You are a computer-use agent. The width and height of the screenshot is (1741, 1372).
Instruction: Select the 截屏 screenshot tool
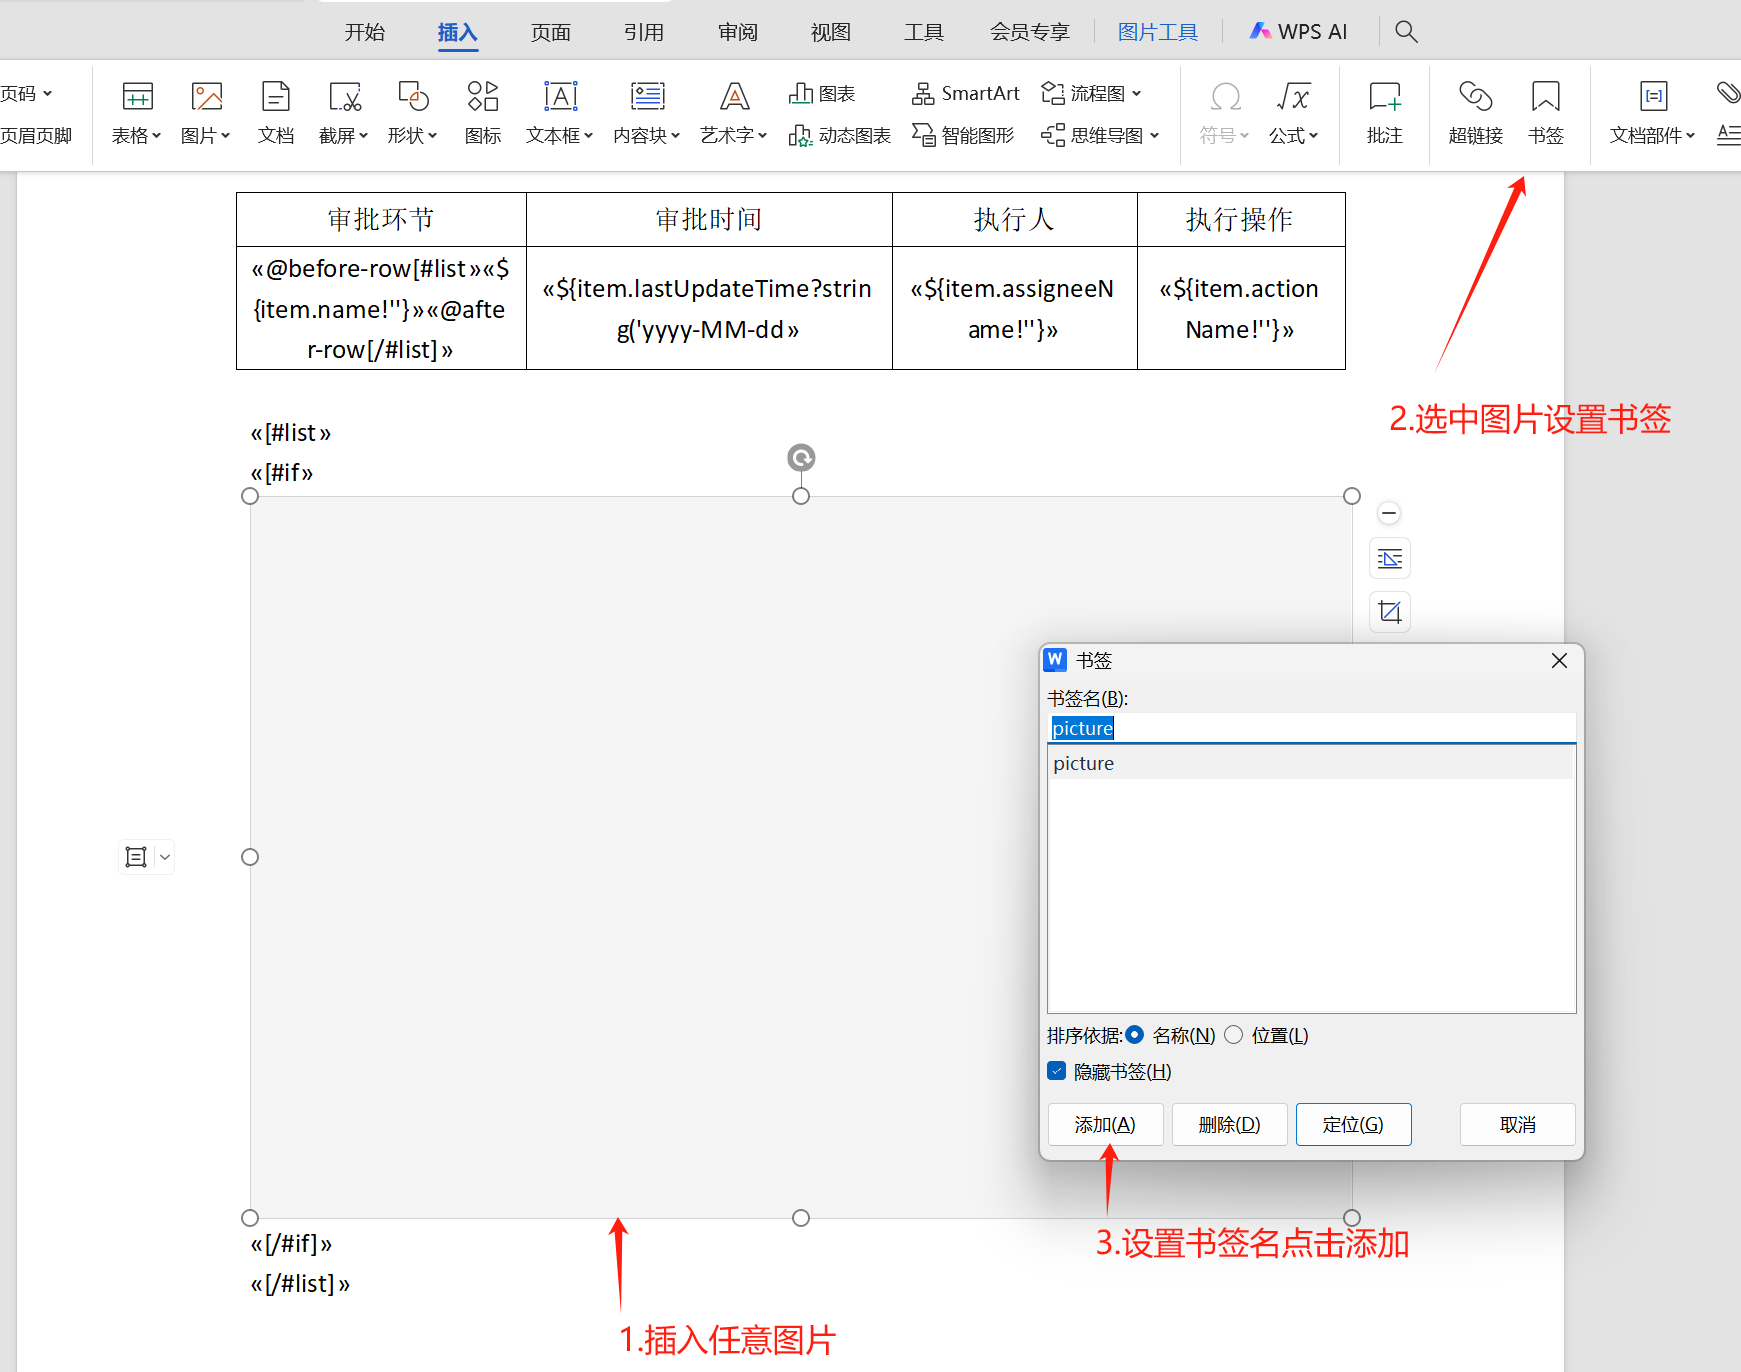(x=343, y=110)
